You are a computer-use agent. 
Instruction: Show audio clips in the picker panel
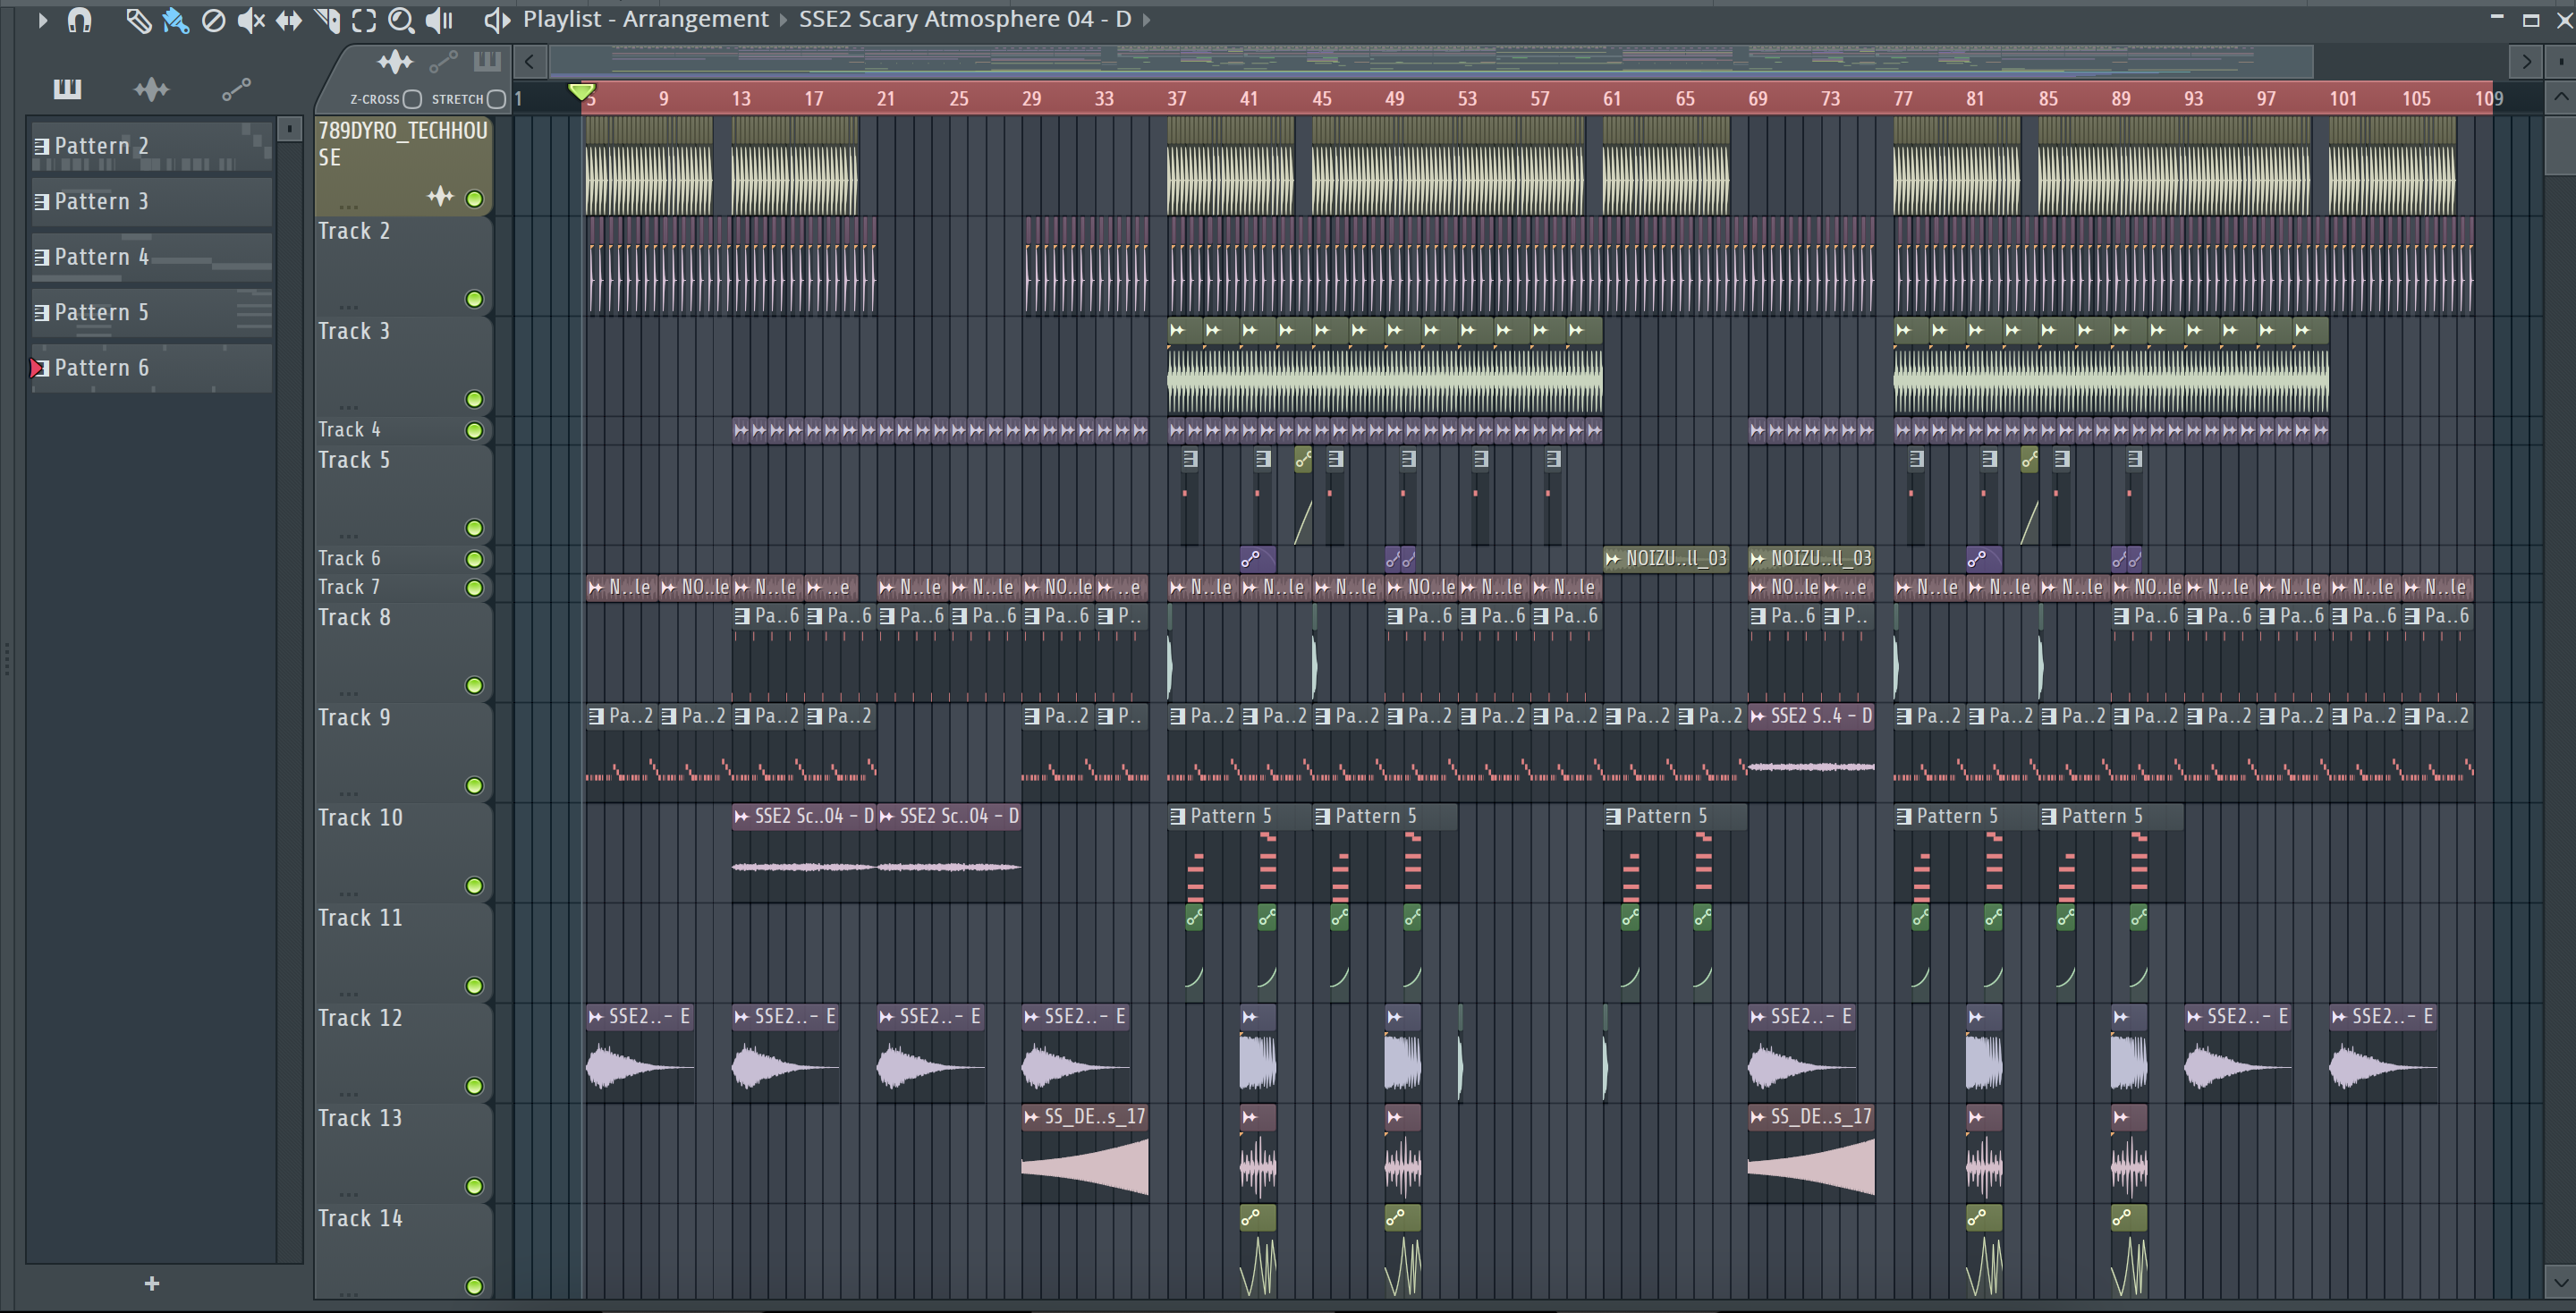click(x=151, y=90)
